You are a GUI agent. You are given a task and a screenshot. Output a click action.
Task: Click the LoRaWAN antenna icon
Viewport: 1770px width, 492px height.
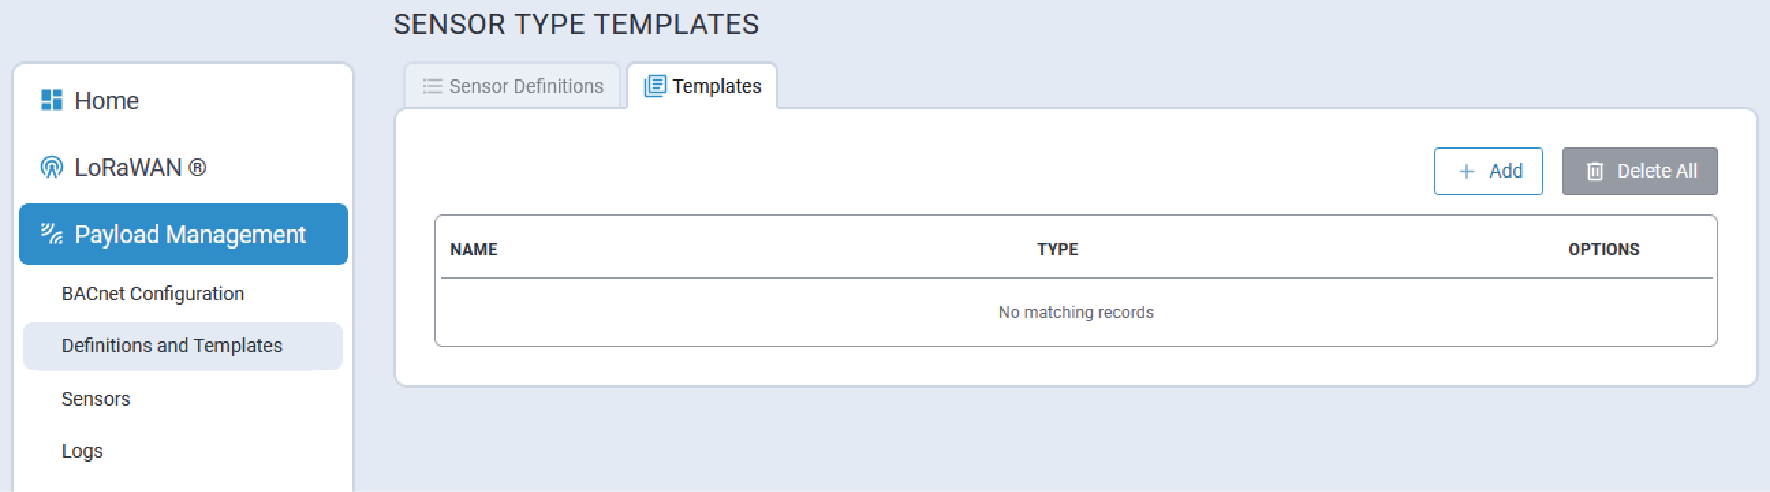51,167
